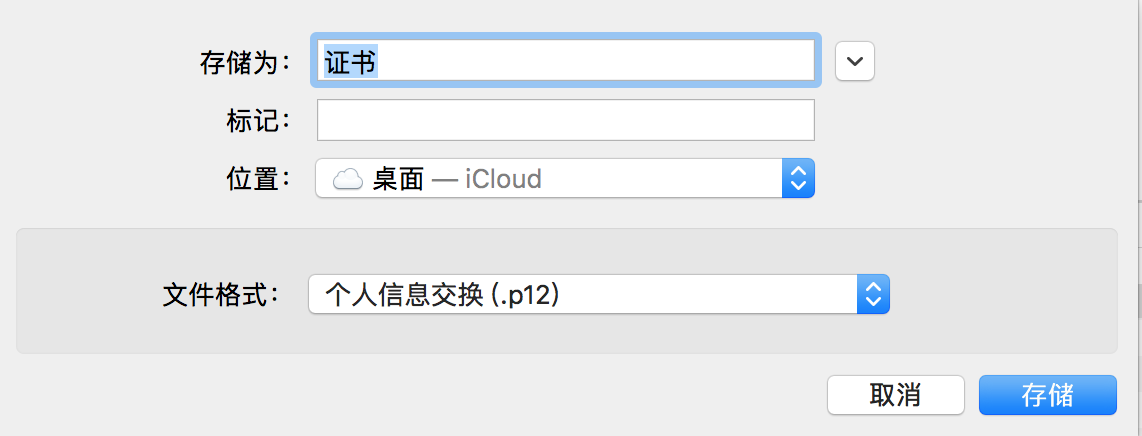
Task: Click the blue arrows on 位置 popup
Action: 798,178
